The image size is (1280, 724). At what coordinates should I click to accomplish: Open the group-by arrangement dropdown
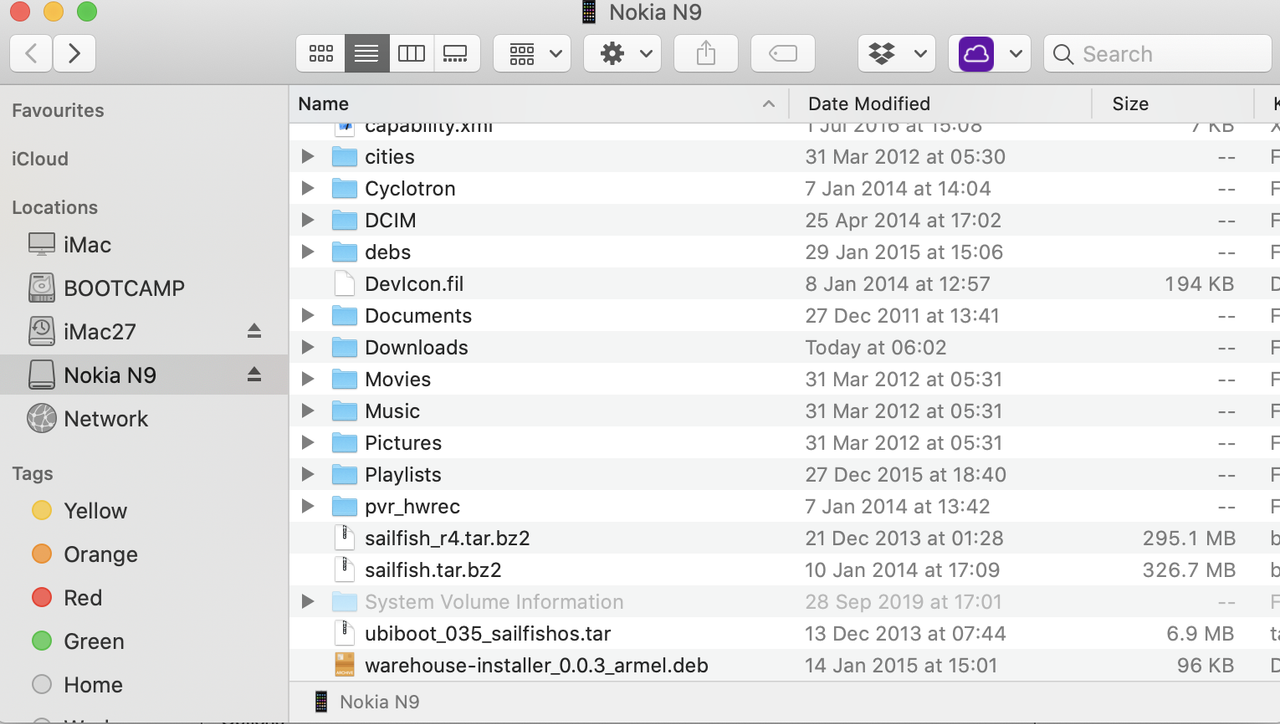pyautogui.click(x=532, y=54)
